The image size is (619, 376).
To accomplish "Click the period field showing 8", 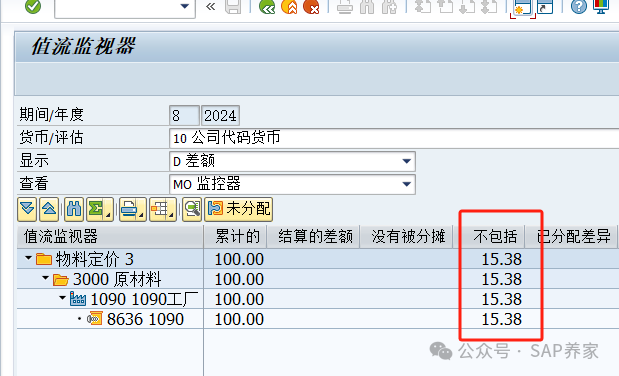I will 184,116.
